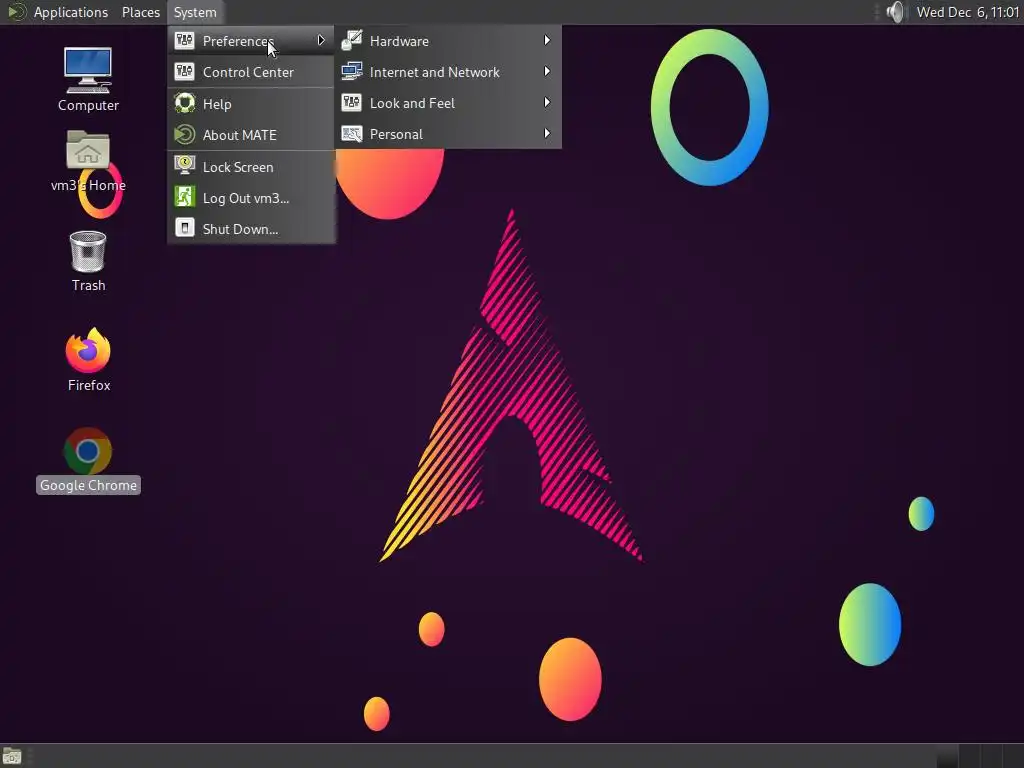Viewport: 1024px width, 768px height.
Task: Click the Control Center icon
Action: 185,71
